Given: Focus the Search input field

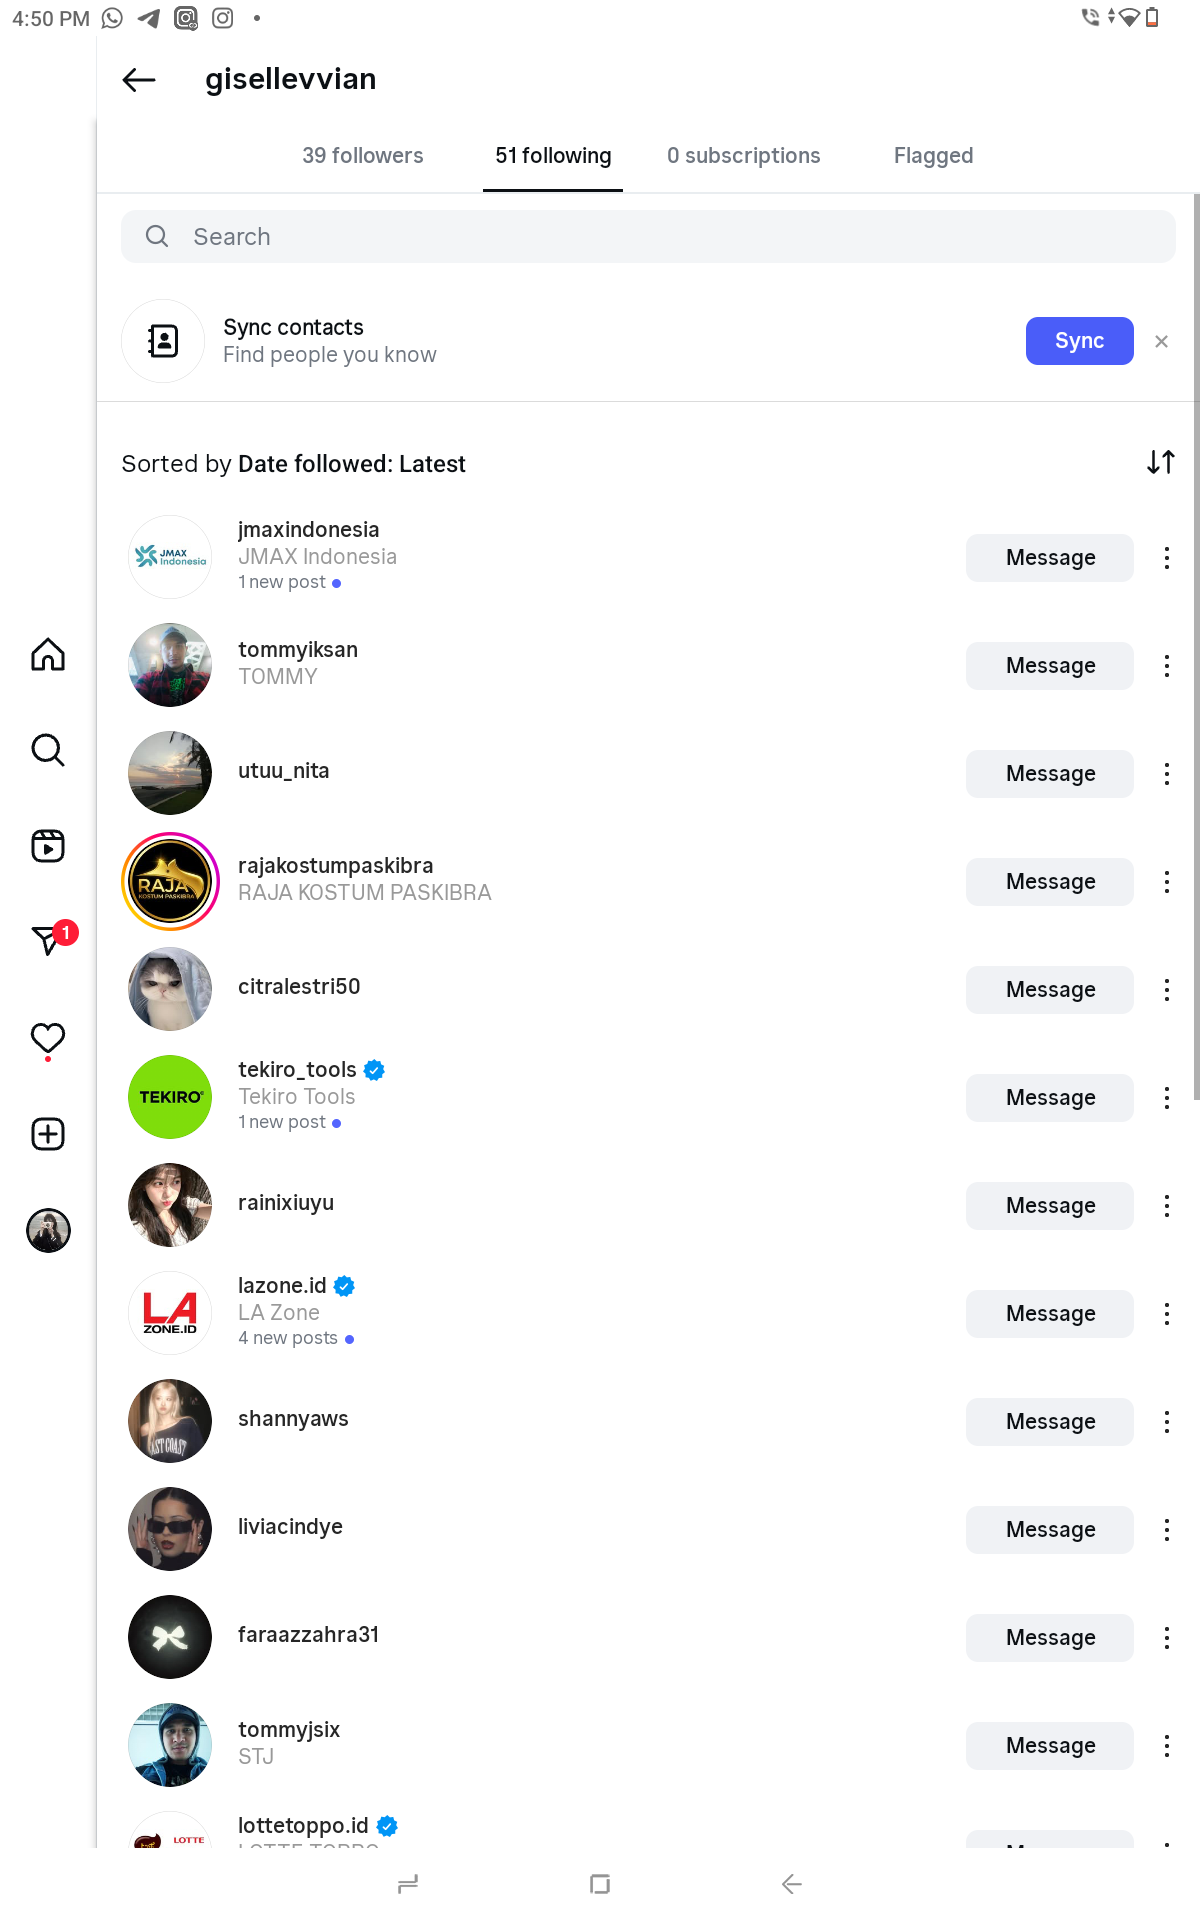Looking at the screenshot, I should click(x=648, y=237).
